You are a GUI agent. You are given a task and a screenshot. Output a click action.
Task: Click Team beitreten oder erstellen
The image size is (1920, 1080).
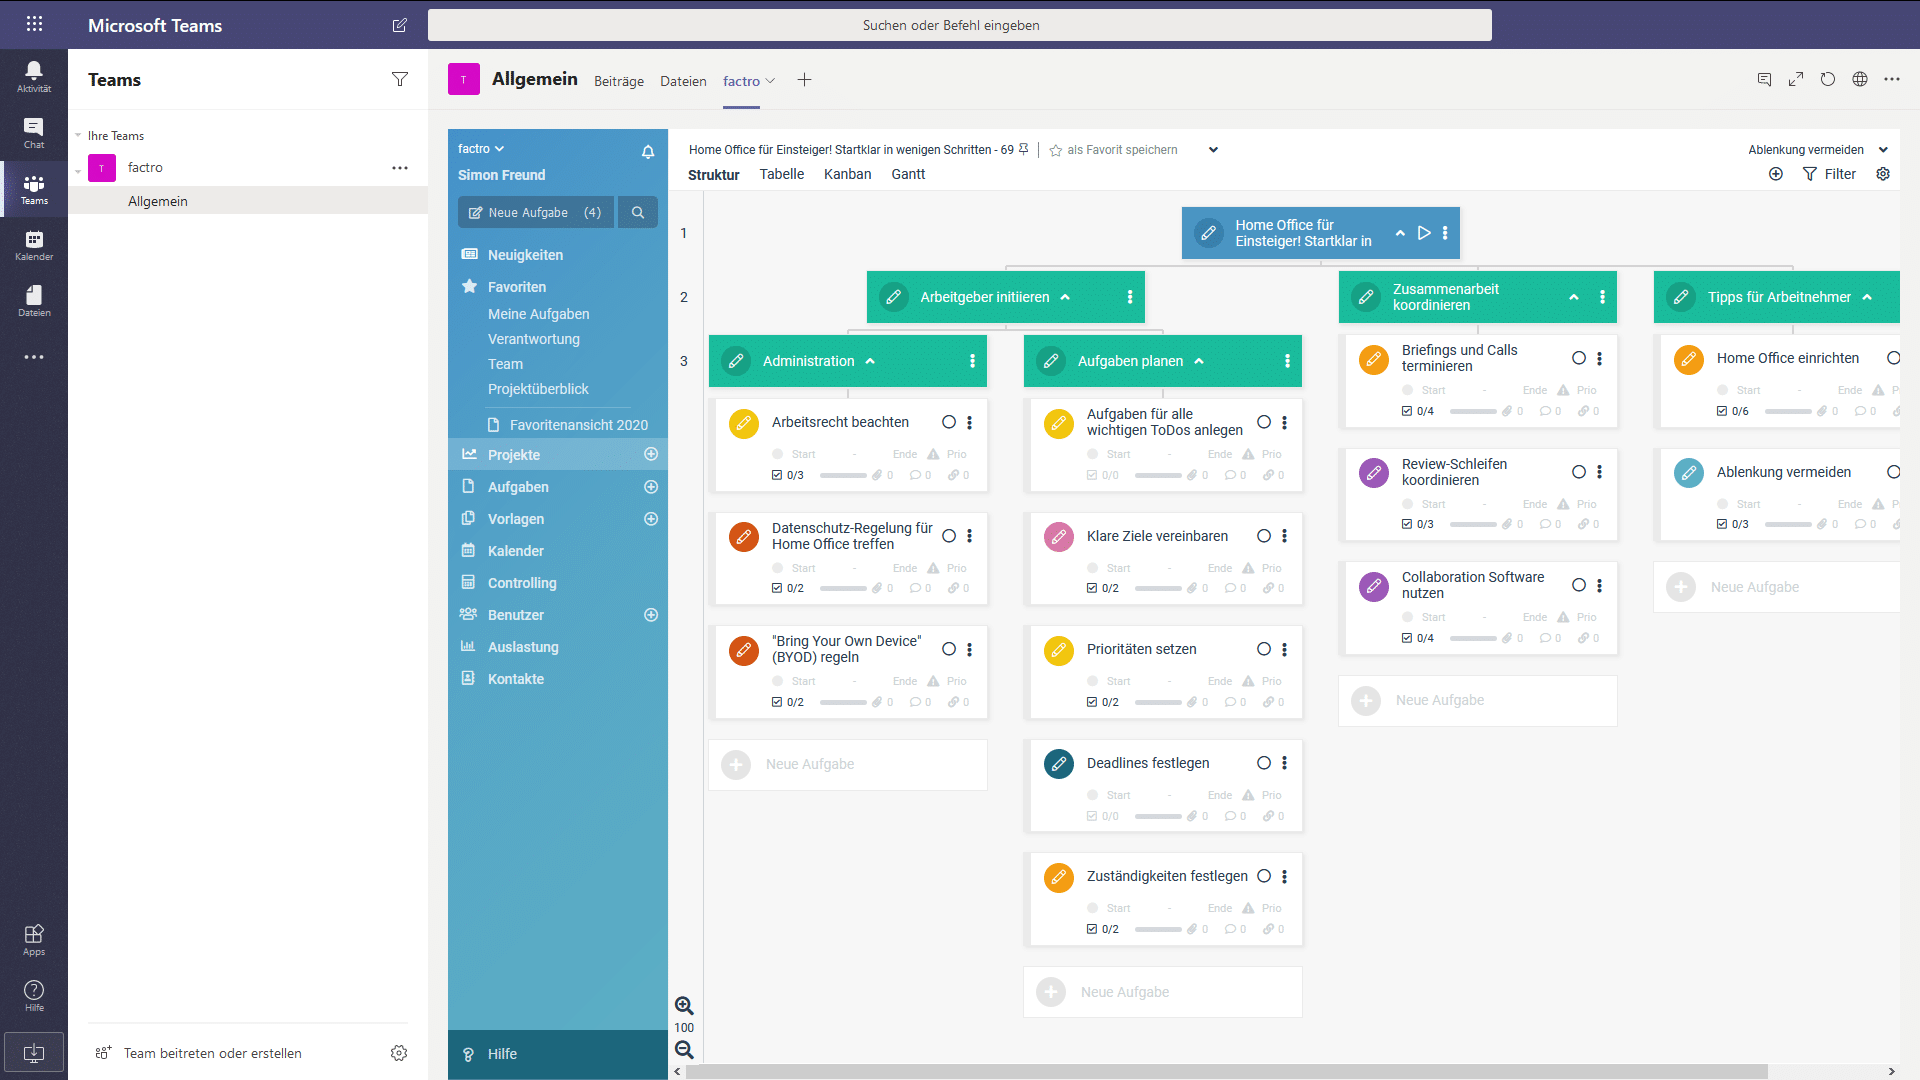pyautogui.click(x=212, y=1053)
